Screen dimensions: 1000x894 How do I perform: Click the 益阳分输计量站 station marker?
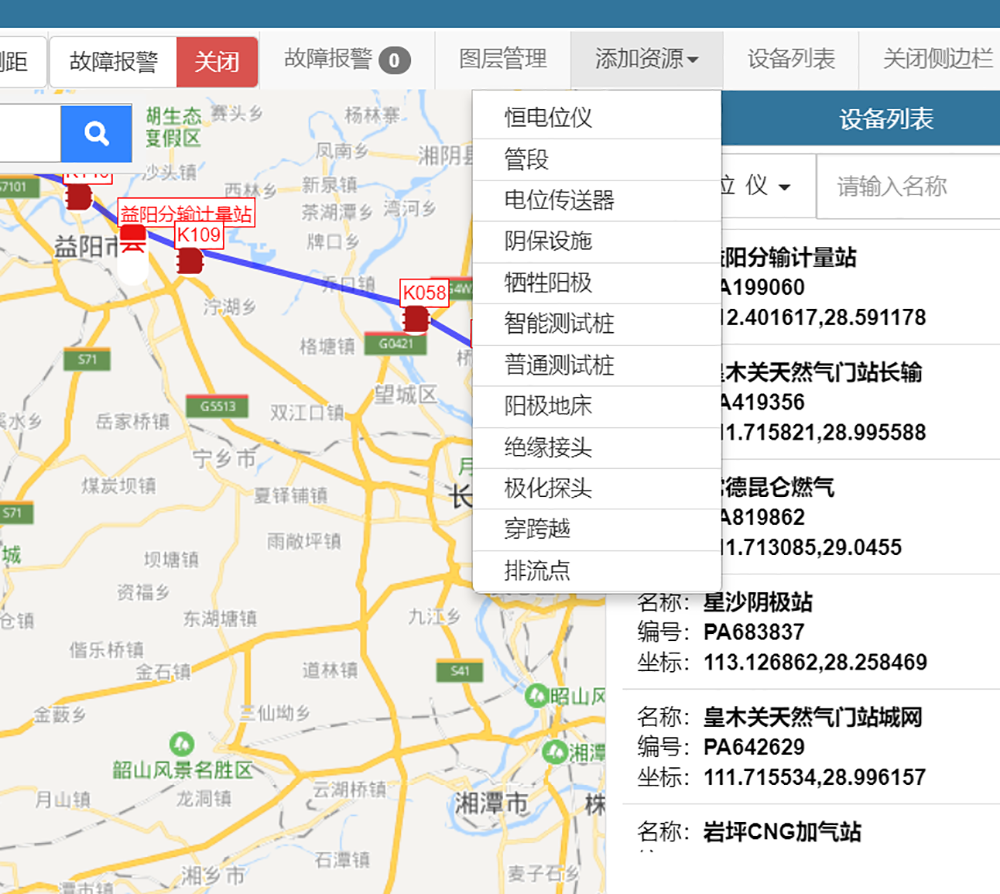(135, 235)
